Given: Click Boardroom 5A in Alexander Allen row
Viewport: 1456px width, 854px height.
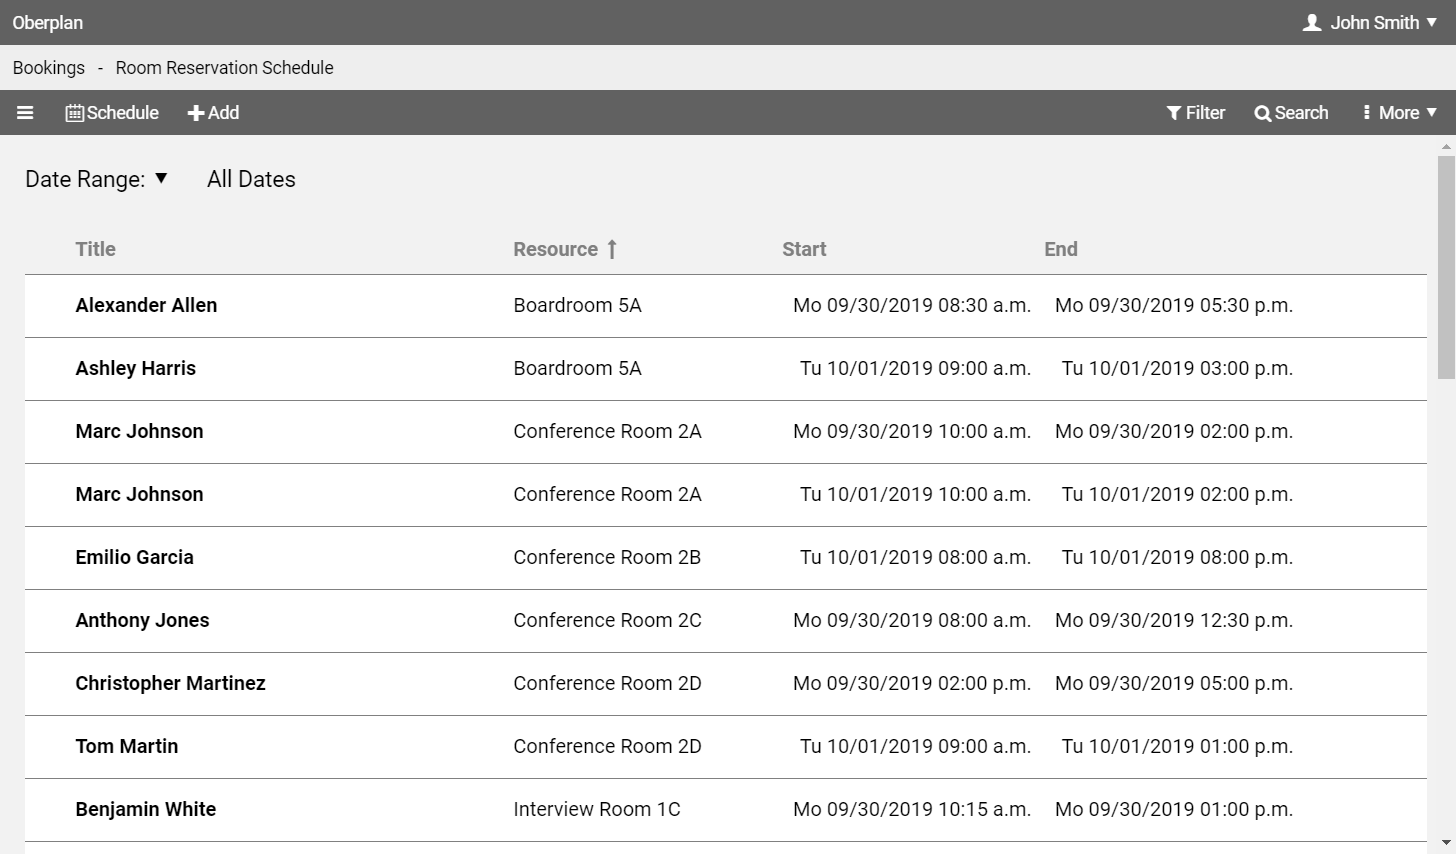Looking at the screenshot, I should tap(577, 305).
